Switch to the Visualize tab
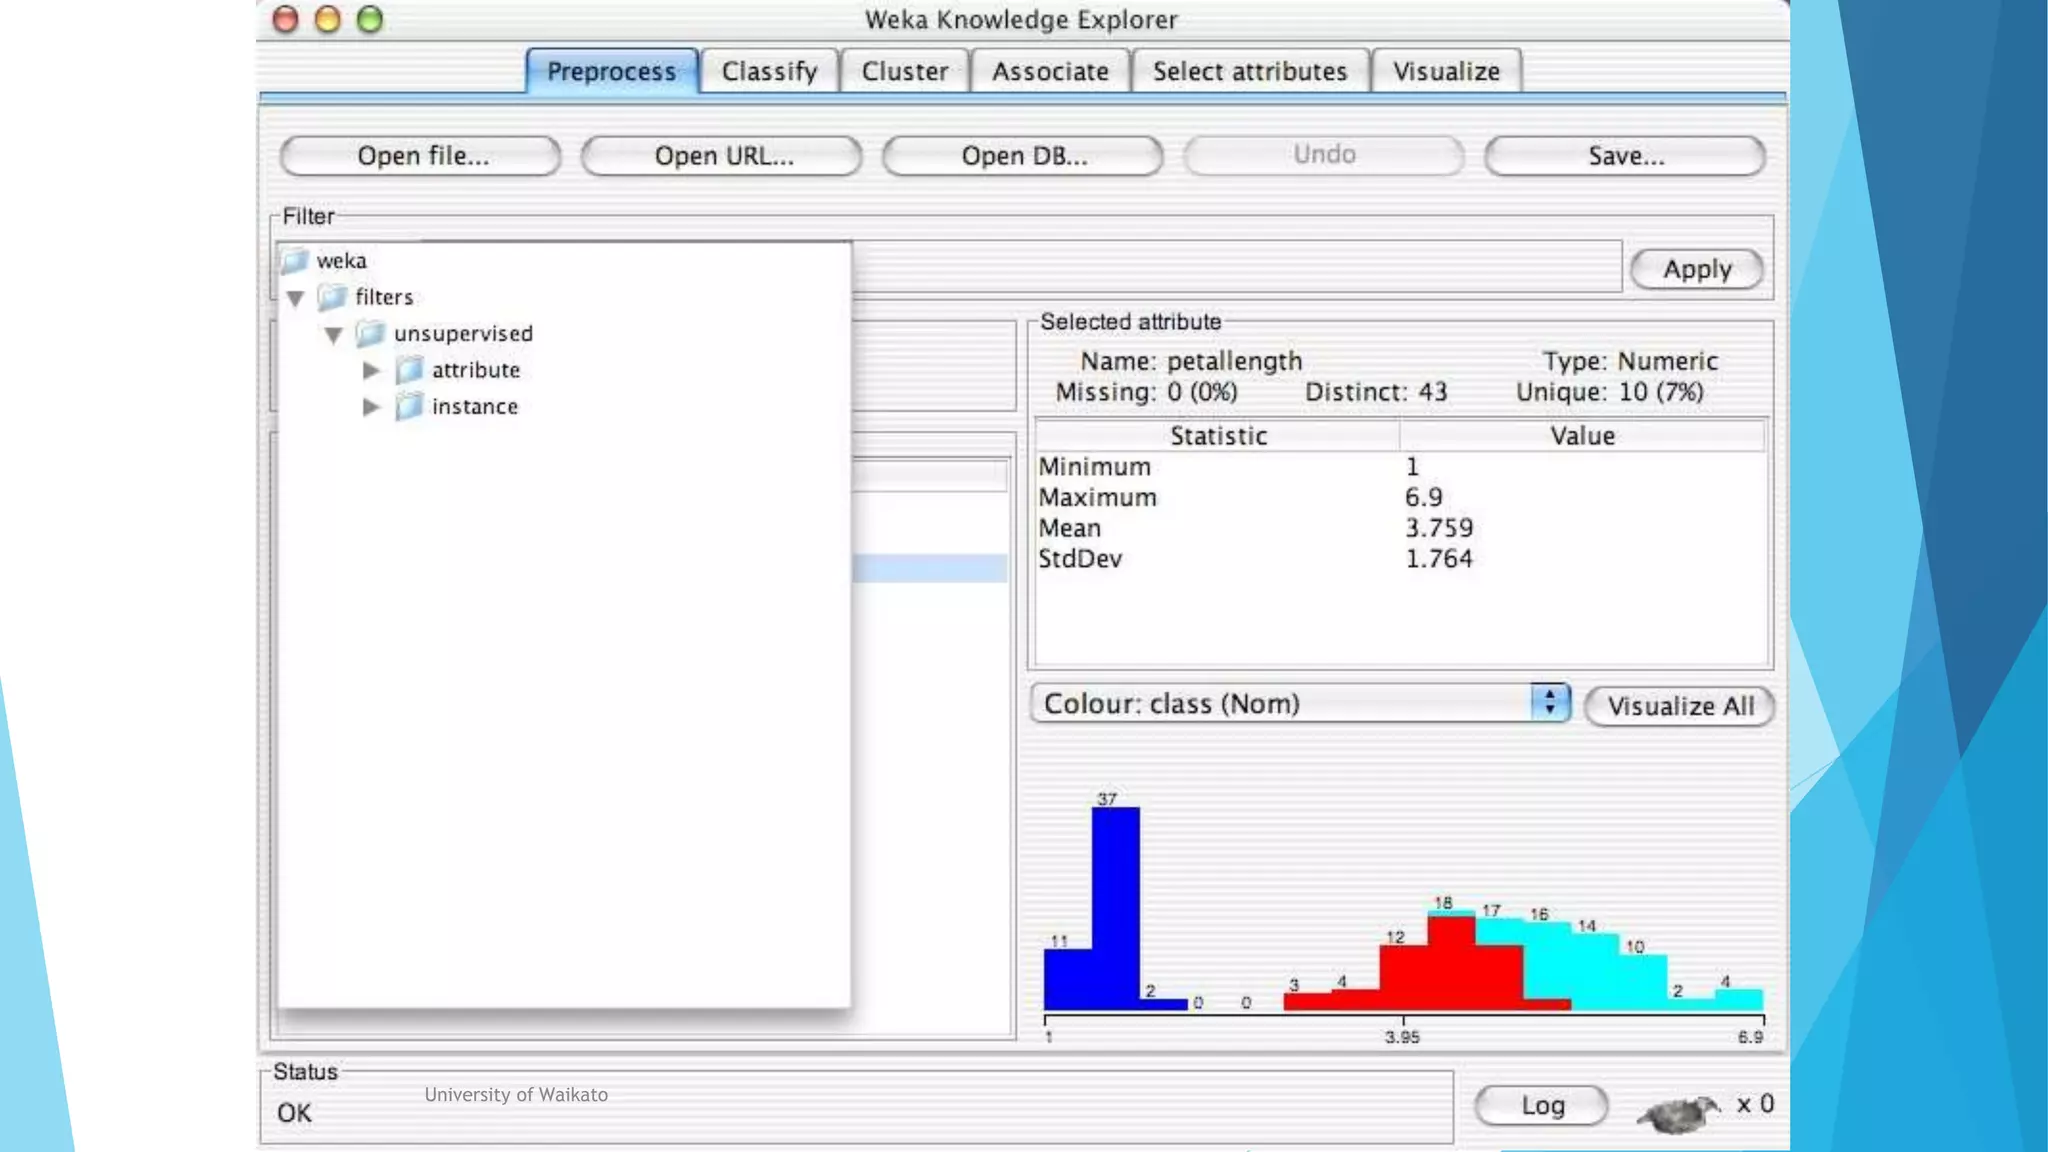This screenshot has width=2048, height=1152. 1446,72
